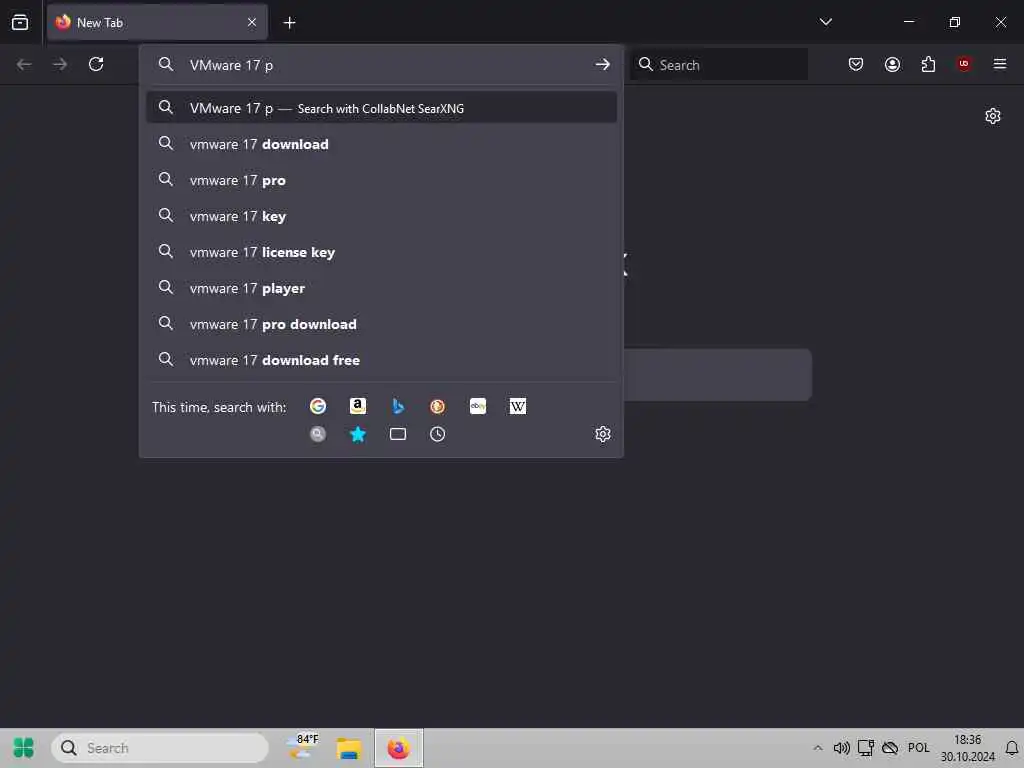Open the Windows Start menu
This screenshot has width=1024, height=768.
click(24, 748)
